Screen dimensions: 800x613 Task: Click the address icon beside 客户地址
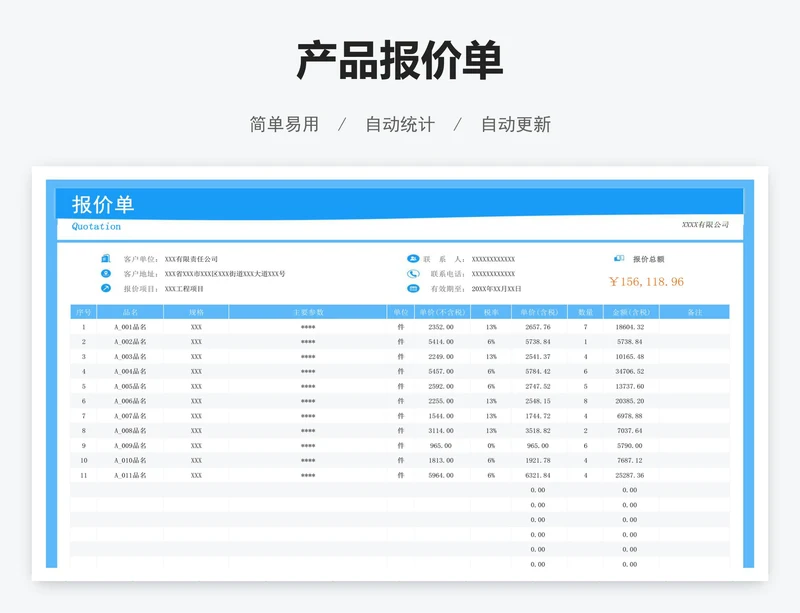(x=106, y=274)
